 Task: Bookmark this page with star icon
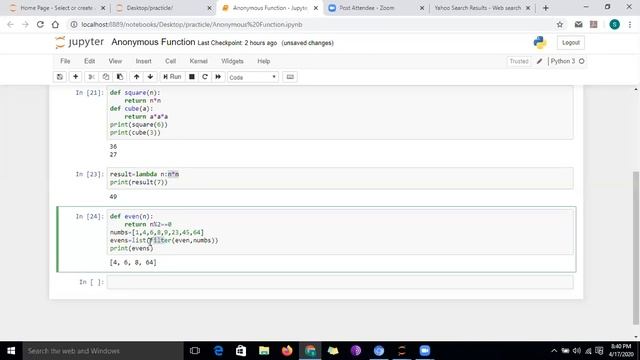pyautogui.click(x=560, y=24)
